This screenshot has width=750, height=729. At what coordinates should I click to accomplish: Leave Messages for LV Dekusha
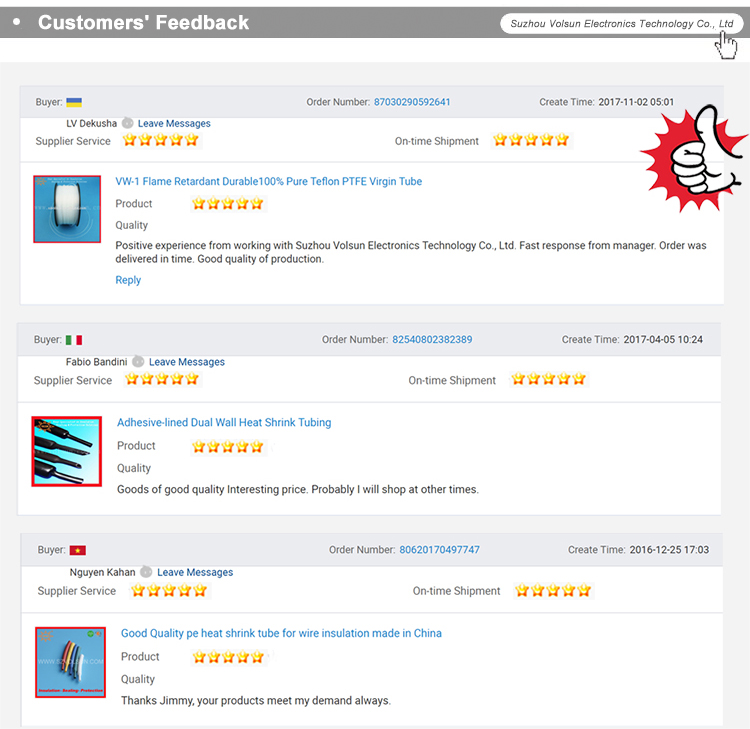coord(174,123)
